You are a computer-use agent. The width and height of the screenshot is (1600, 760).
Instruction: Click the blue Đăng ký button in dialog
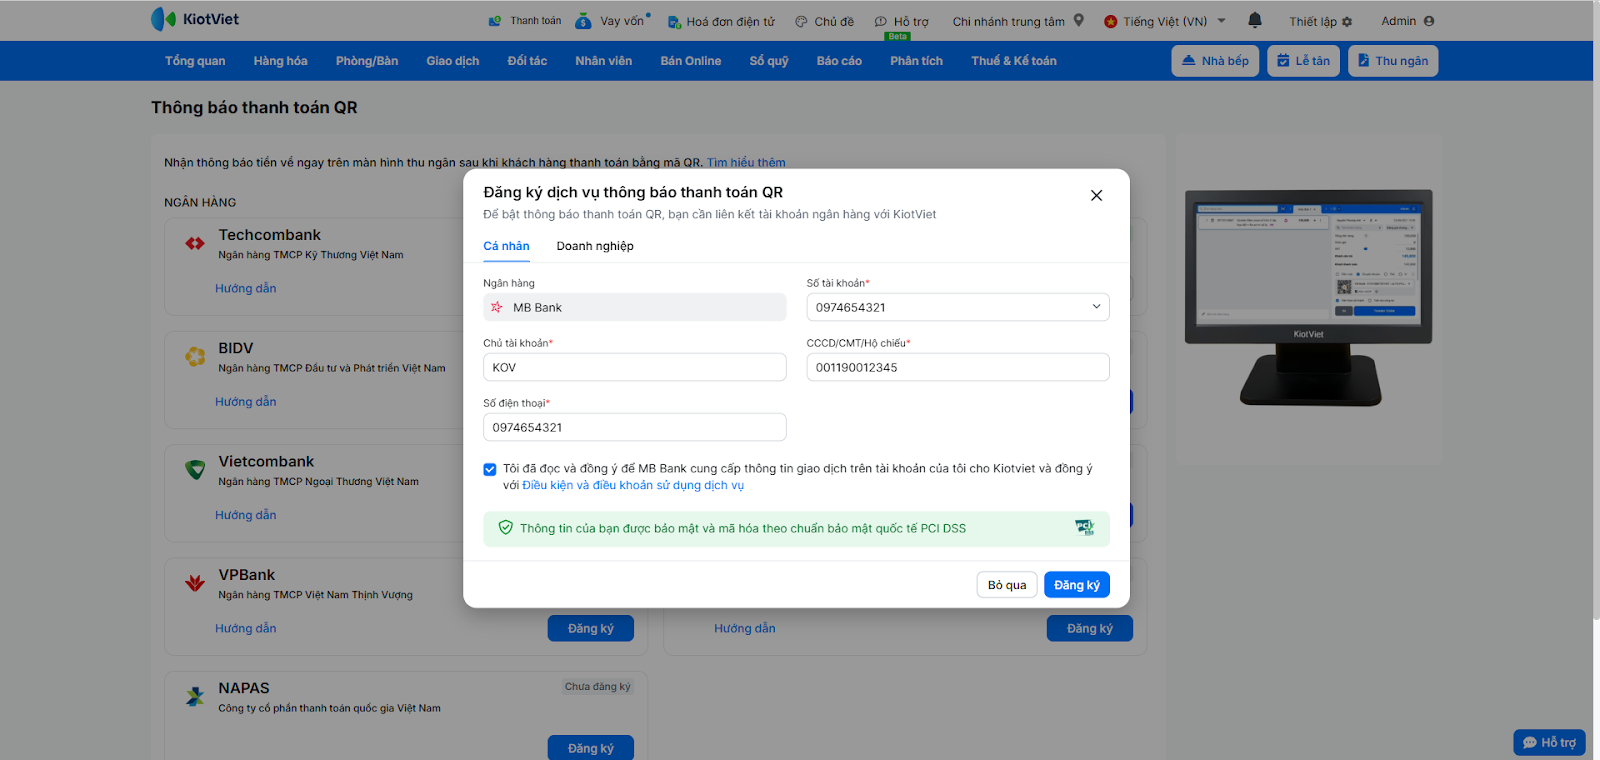(x=1076, y=585)
